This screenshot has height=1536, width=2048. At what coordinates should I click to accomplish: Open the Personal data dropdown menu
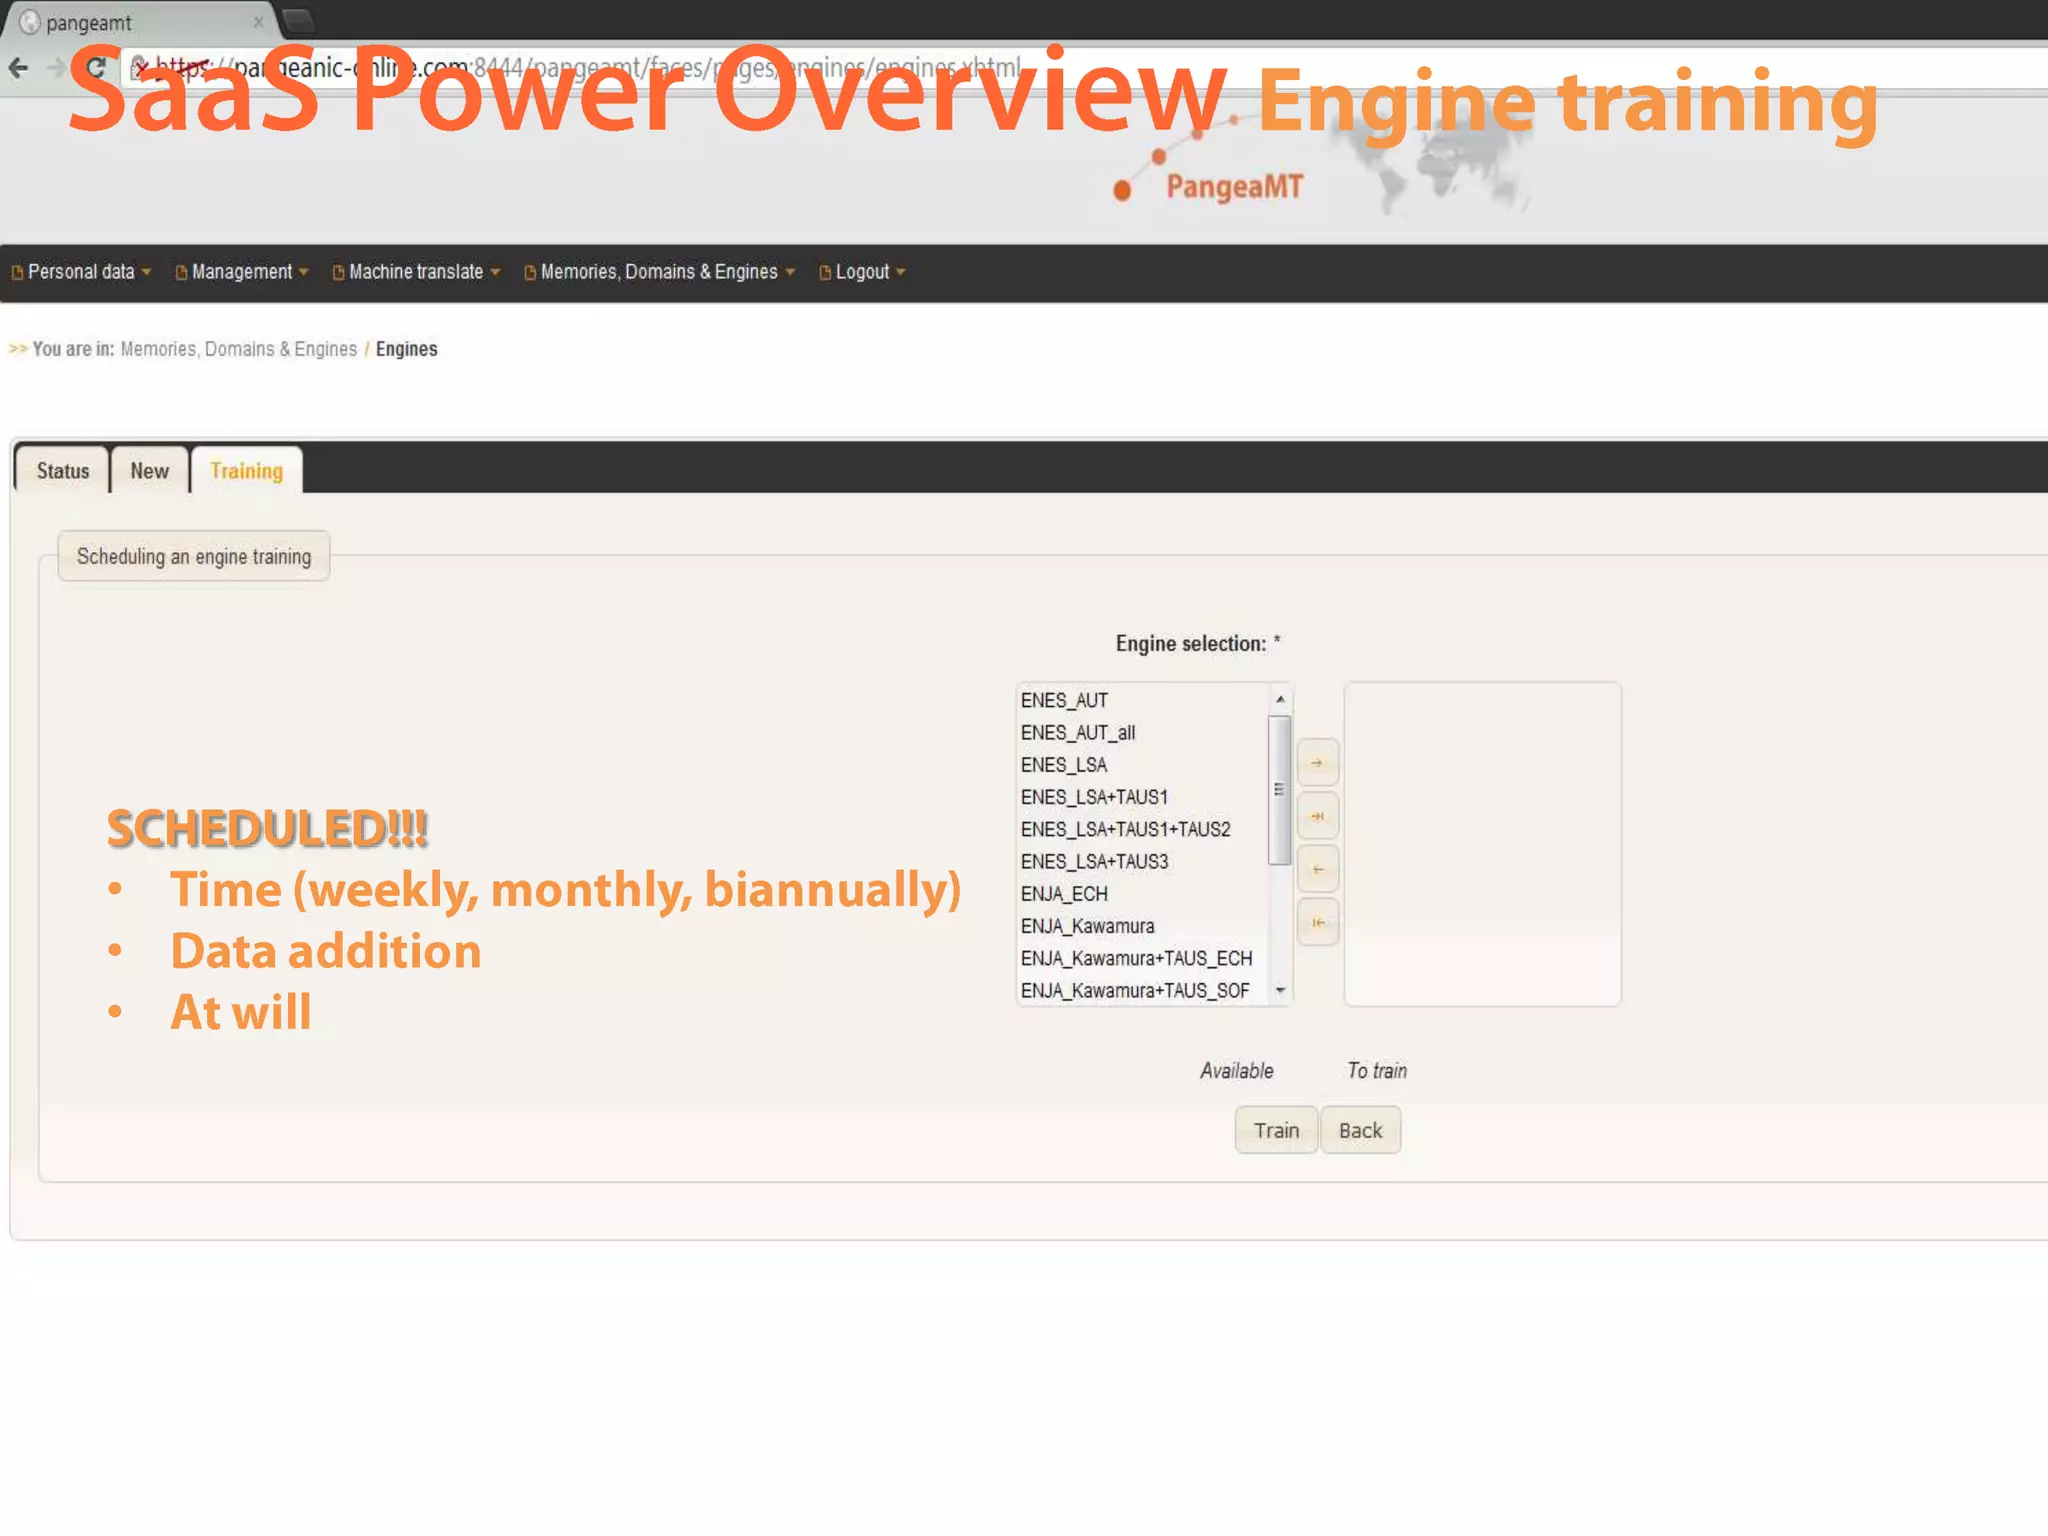(81, 272)
